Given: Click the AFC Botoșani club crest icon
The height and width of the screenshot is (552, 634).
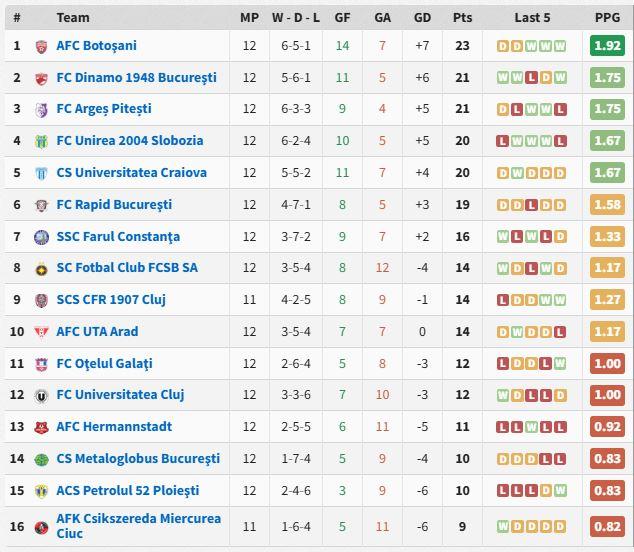Looking at the screenshot, I should pos(41,46).
